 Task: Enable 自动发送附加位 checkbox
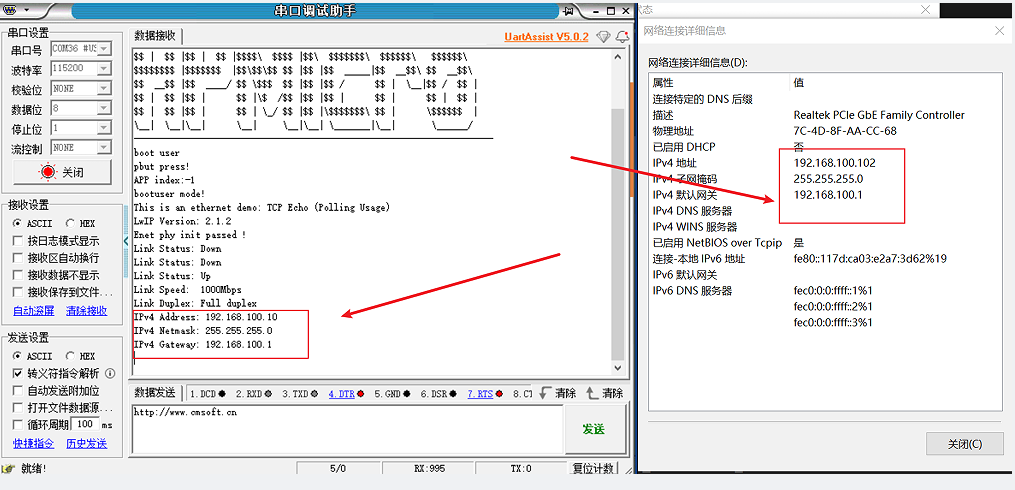pos(18,391)
